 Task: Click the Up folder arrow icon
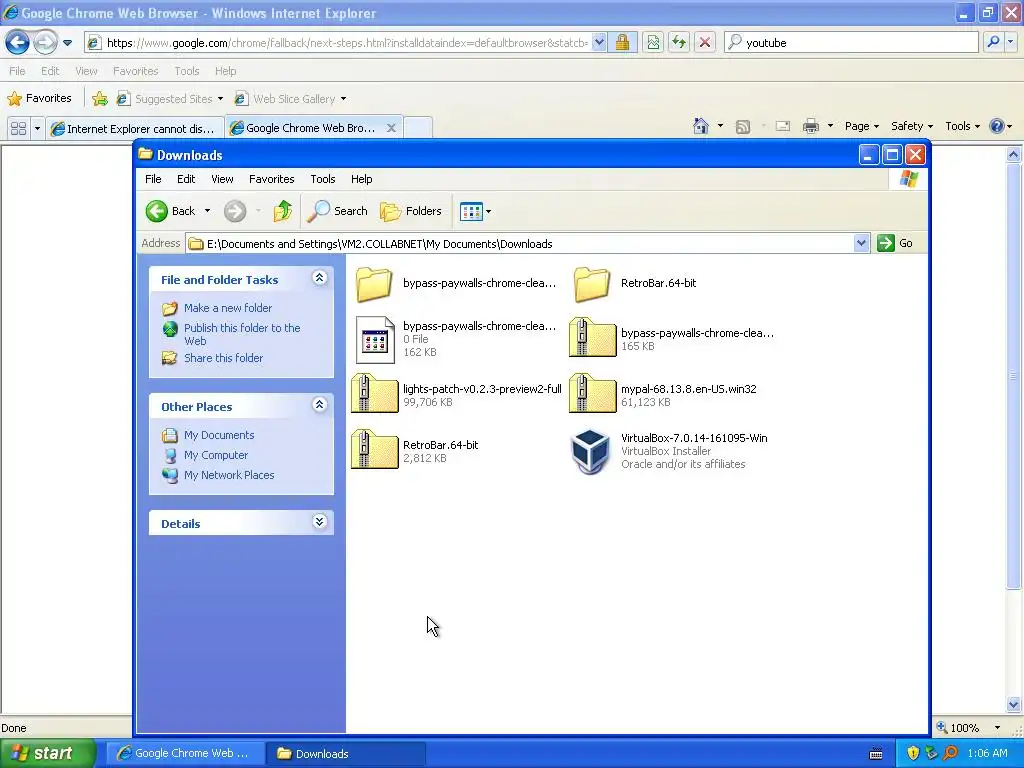pos(283,211)
